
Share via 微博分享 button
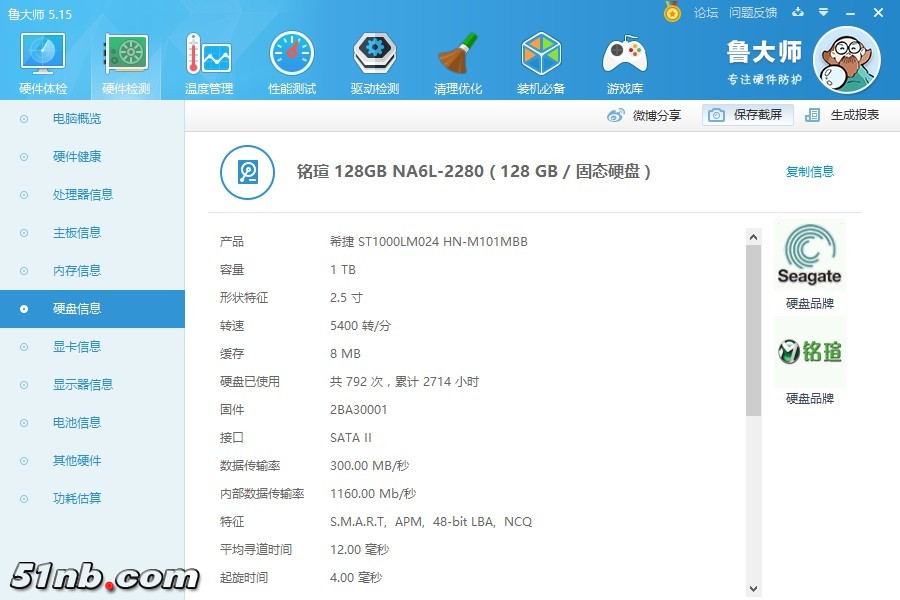tap(645, 115)
